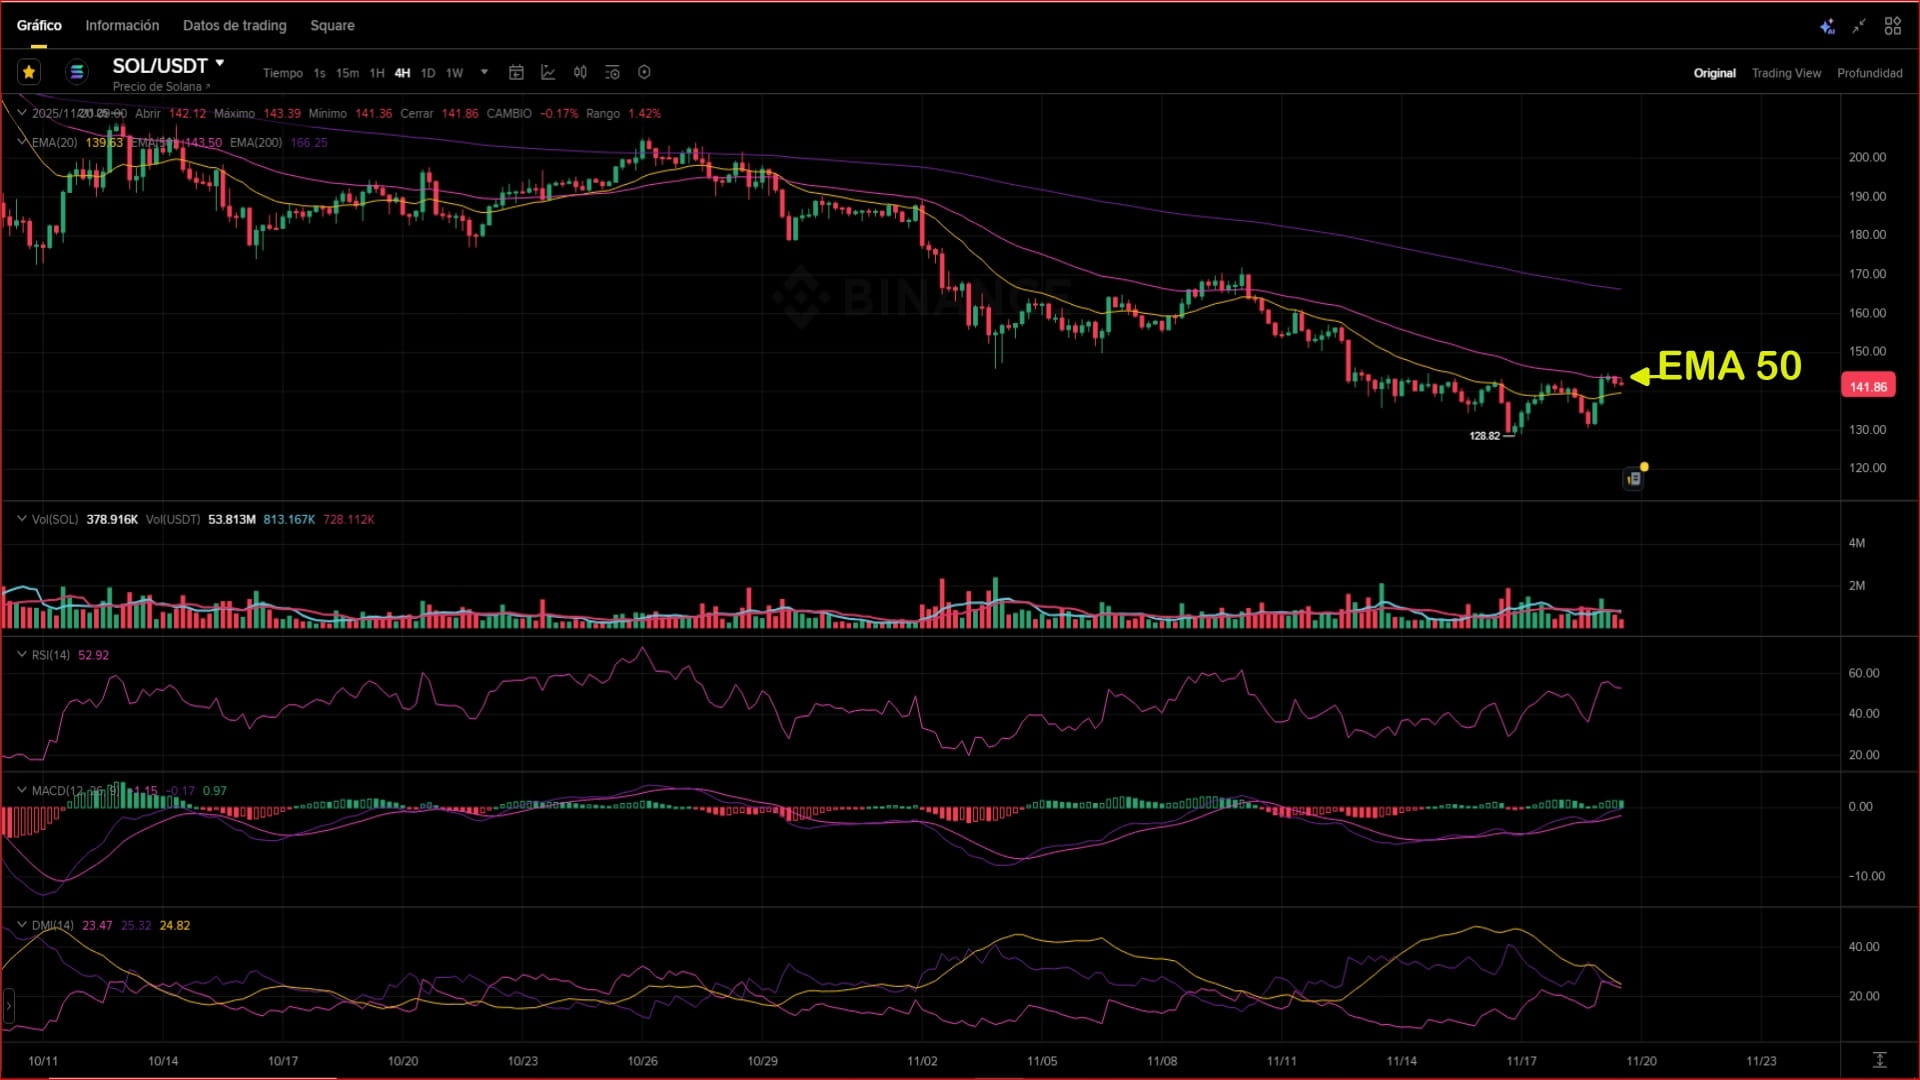This screenshot has height=1080, width=1920.
Task: Switch chart to Trading View mode
Action: tap(1786, 73)
